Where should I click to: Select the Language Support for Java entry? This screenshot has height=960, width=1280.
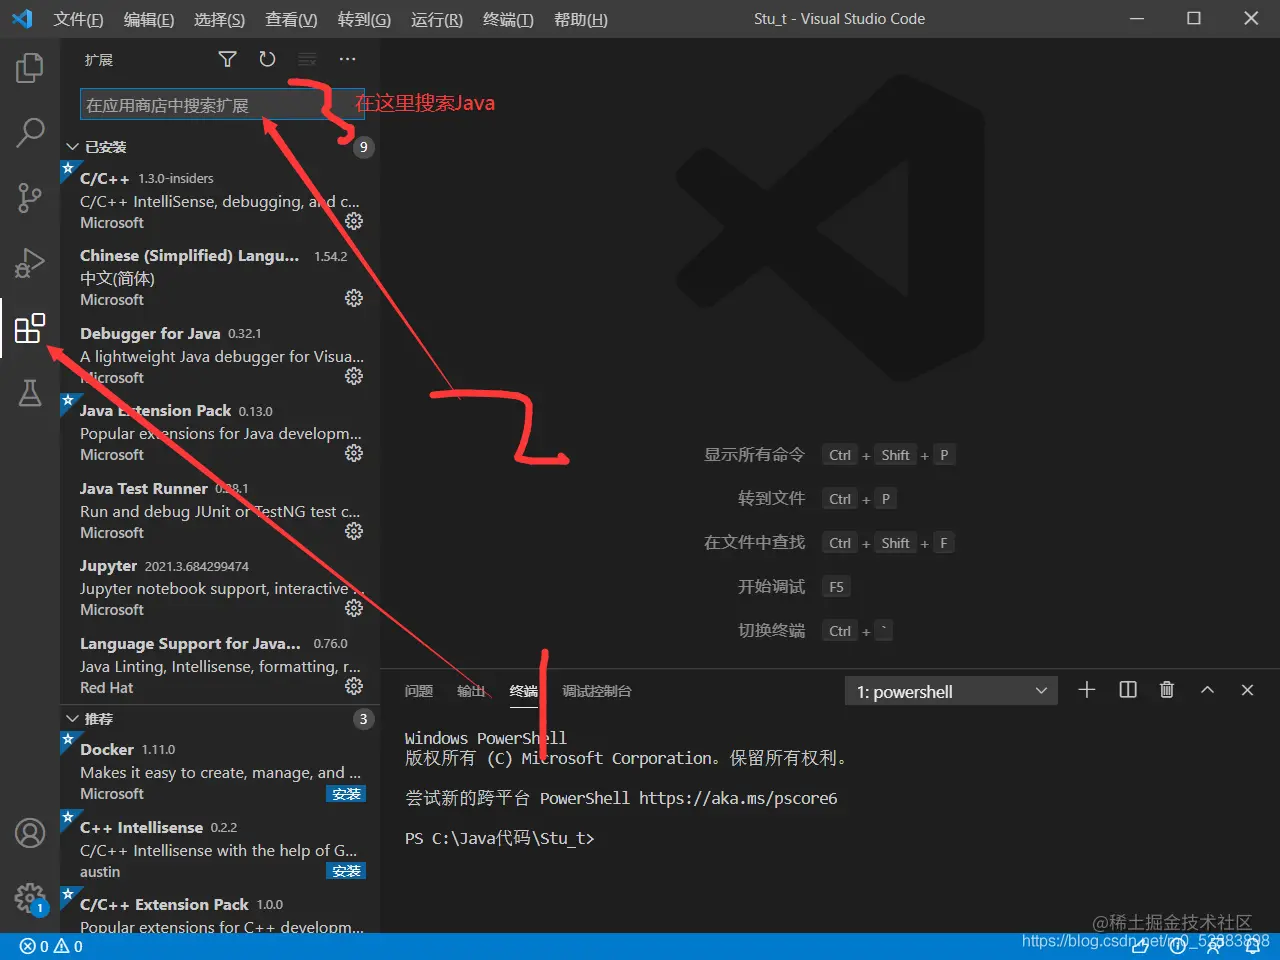[220, 665]
